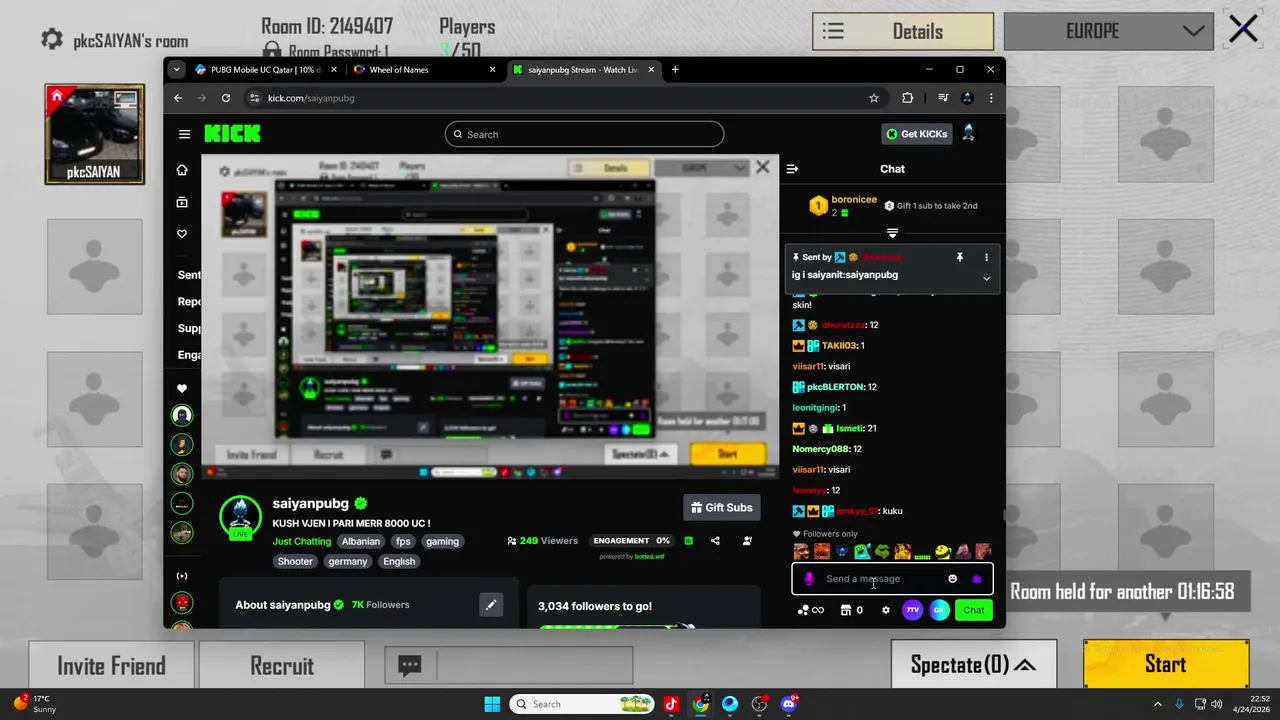This screenshot has width=1280, height=720.
Task: Open the Chrome three-dot menu
Action: [x=991, y=98]
